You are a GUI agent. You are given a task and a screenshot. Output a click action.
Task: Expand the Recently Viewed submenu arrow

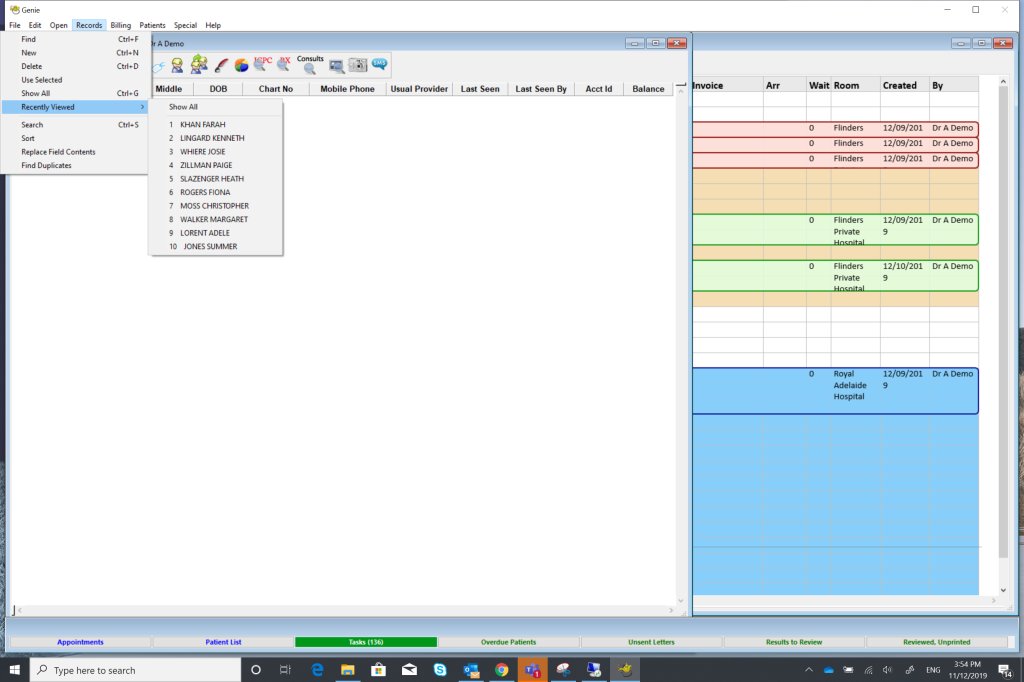(x=142, y=106)
